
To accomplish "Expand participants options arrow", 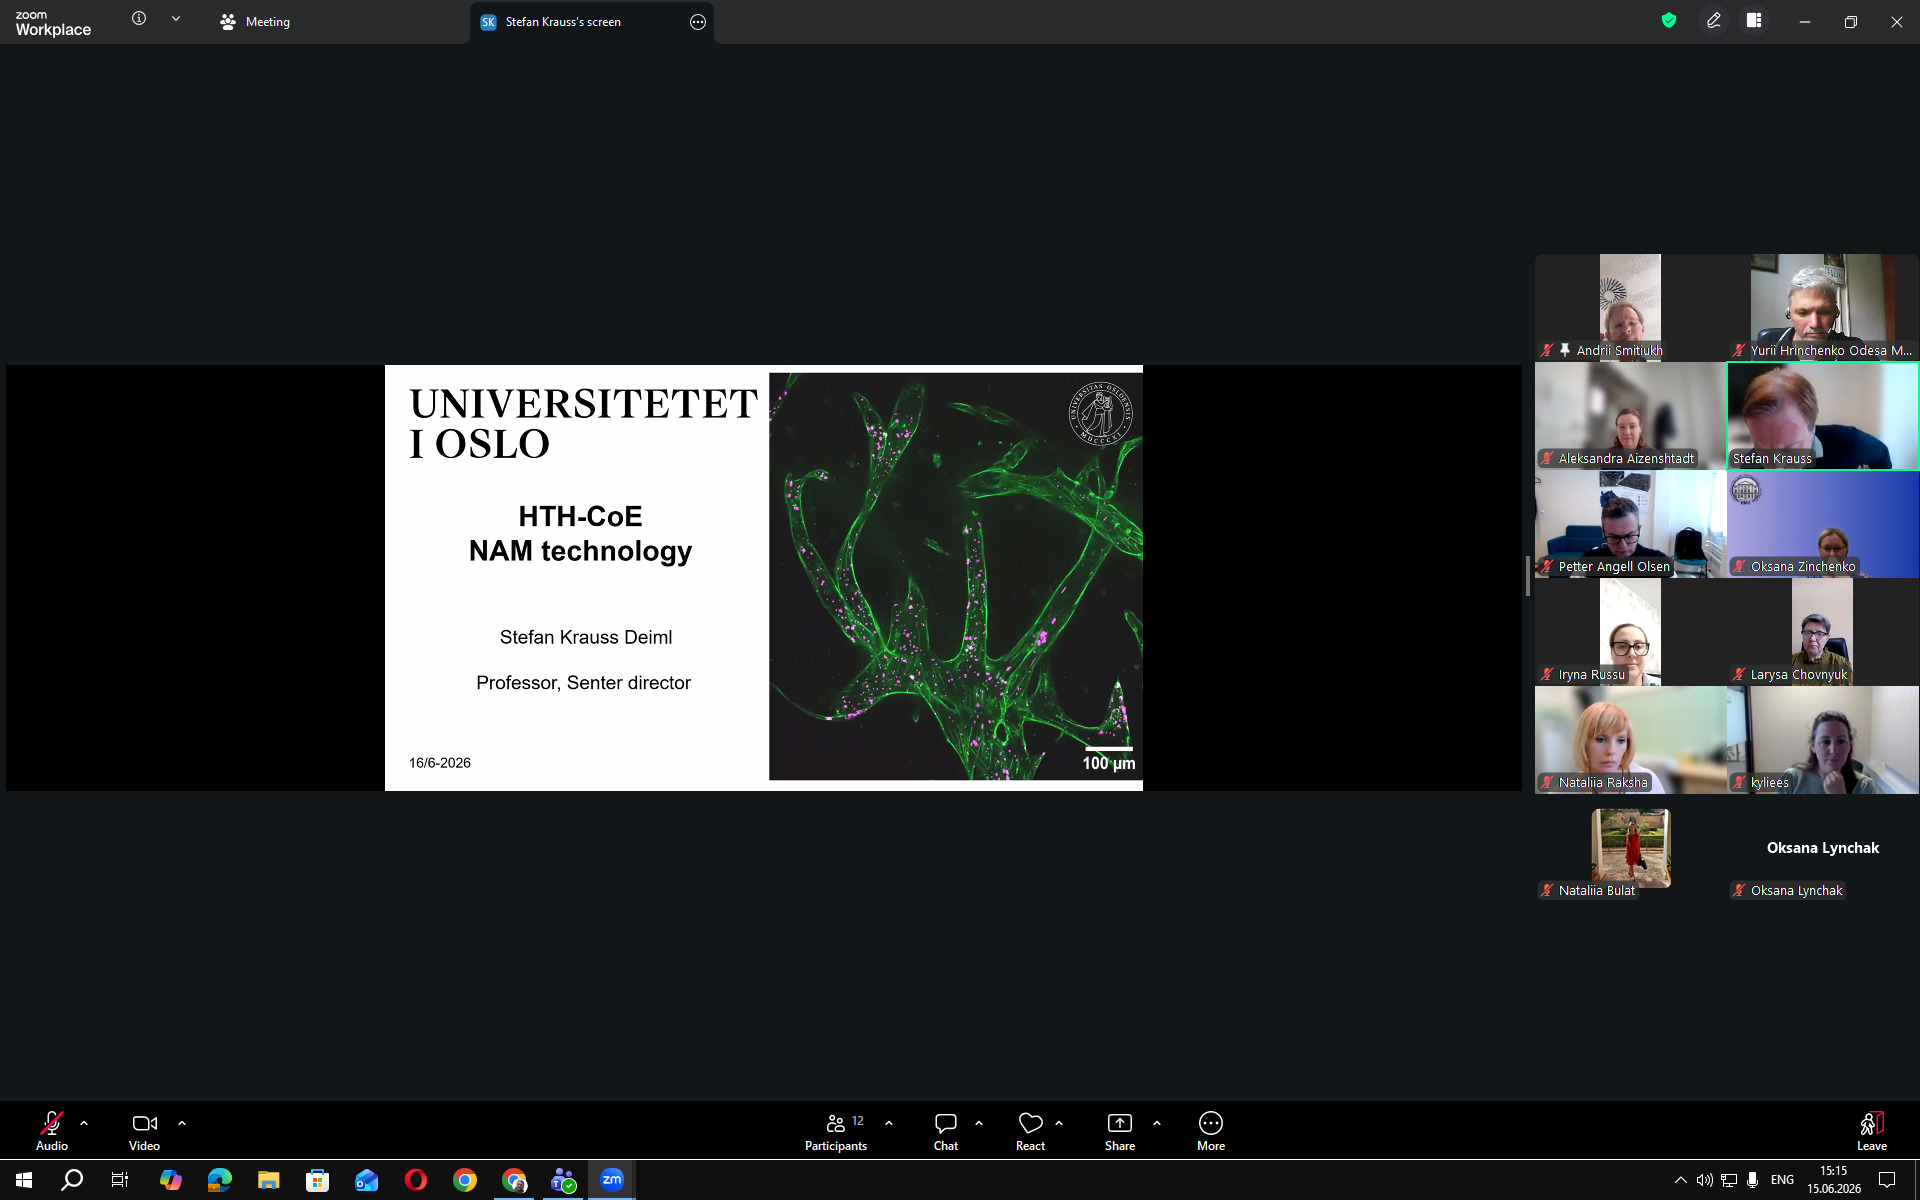I will [889, 1123].
